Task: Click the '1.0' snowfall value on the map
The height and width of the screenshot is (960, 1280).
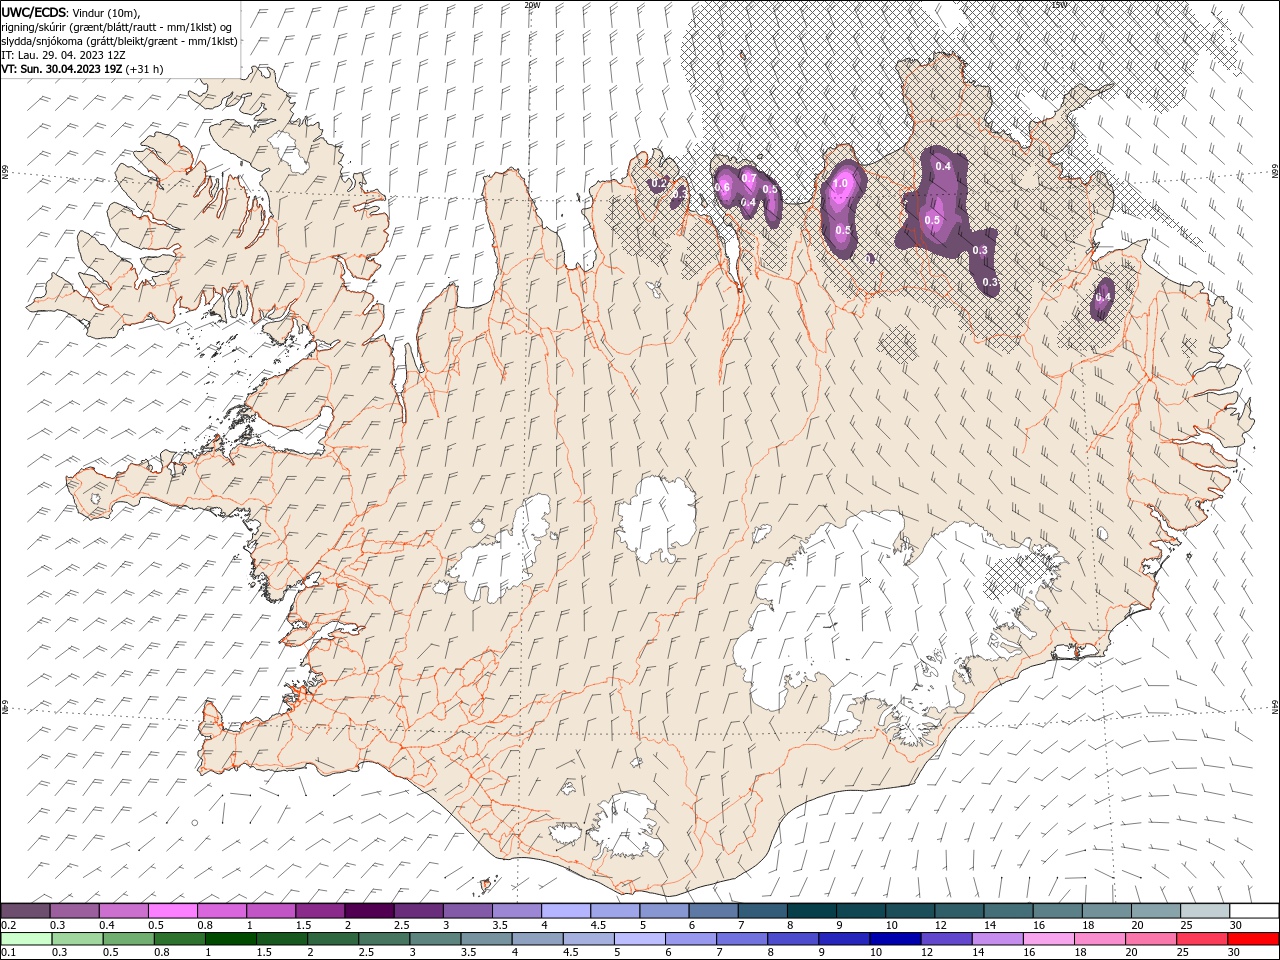Action: tap(840, 184)
